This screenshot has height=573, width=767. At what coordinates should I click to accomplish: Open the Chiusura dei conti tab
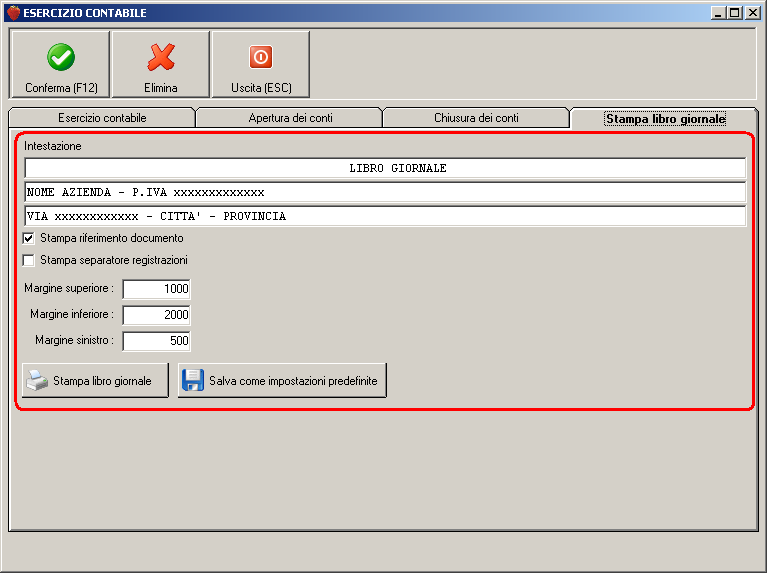[476, 118]
